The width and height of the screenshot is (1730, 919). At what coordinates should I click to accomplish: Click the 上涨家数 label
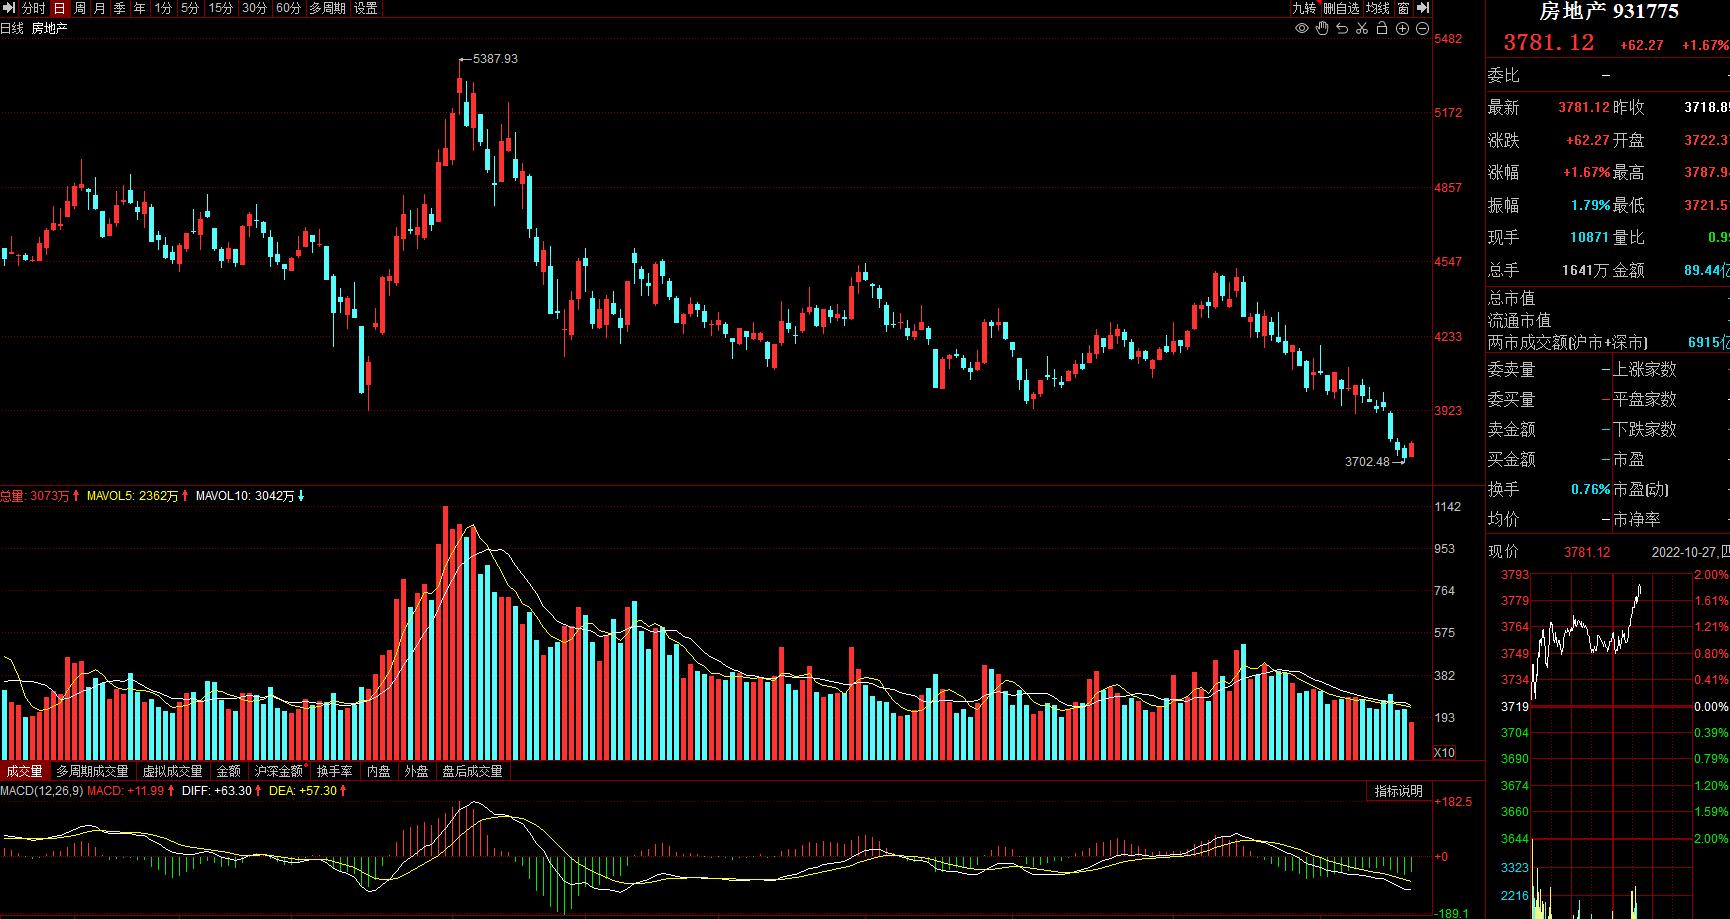tap(1645, 369)
